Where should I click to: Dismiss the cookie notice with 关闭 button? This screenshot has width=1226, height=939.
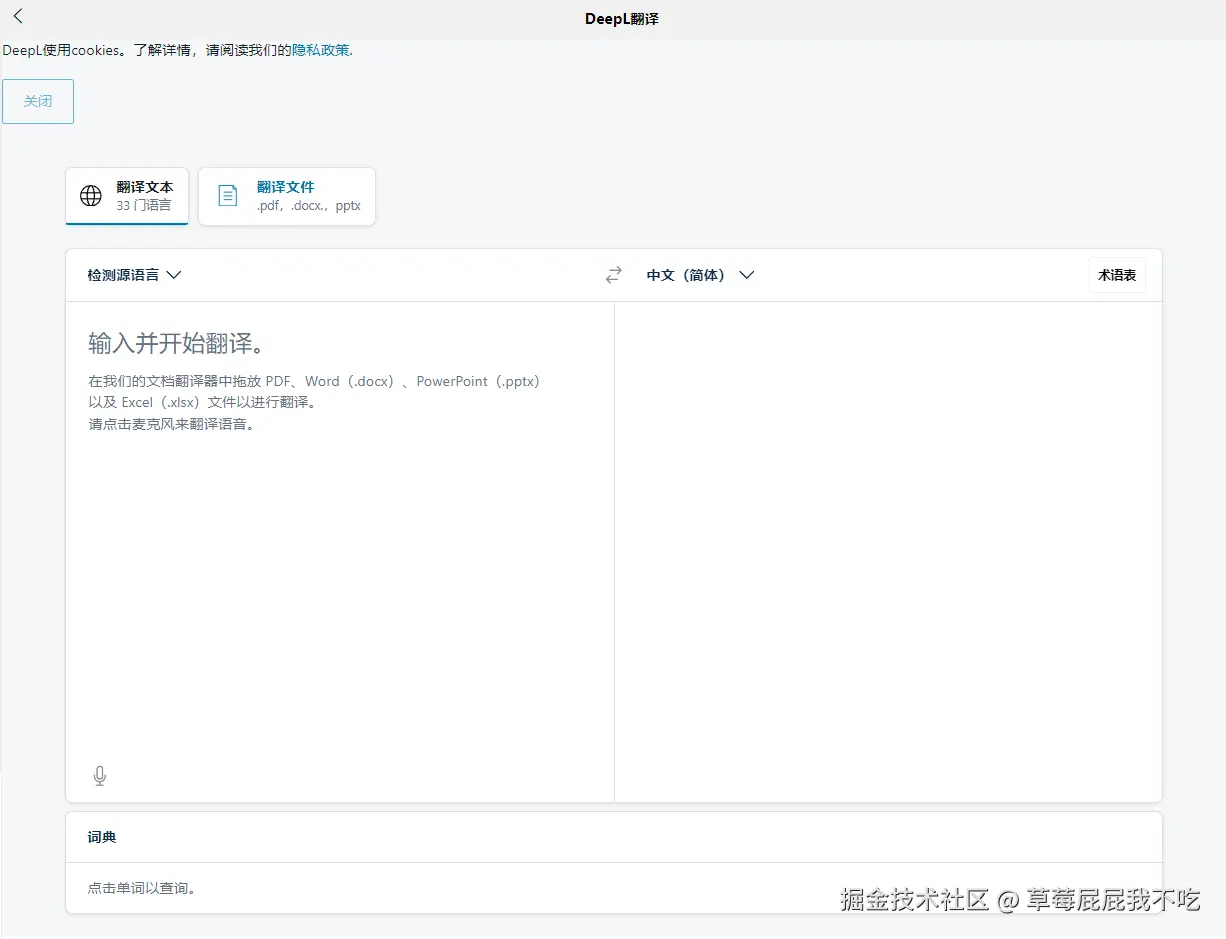(x=38, y=101)
